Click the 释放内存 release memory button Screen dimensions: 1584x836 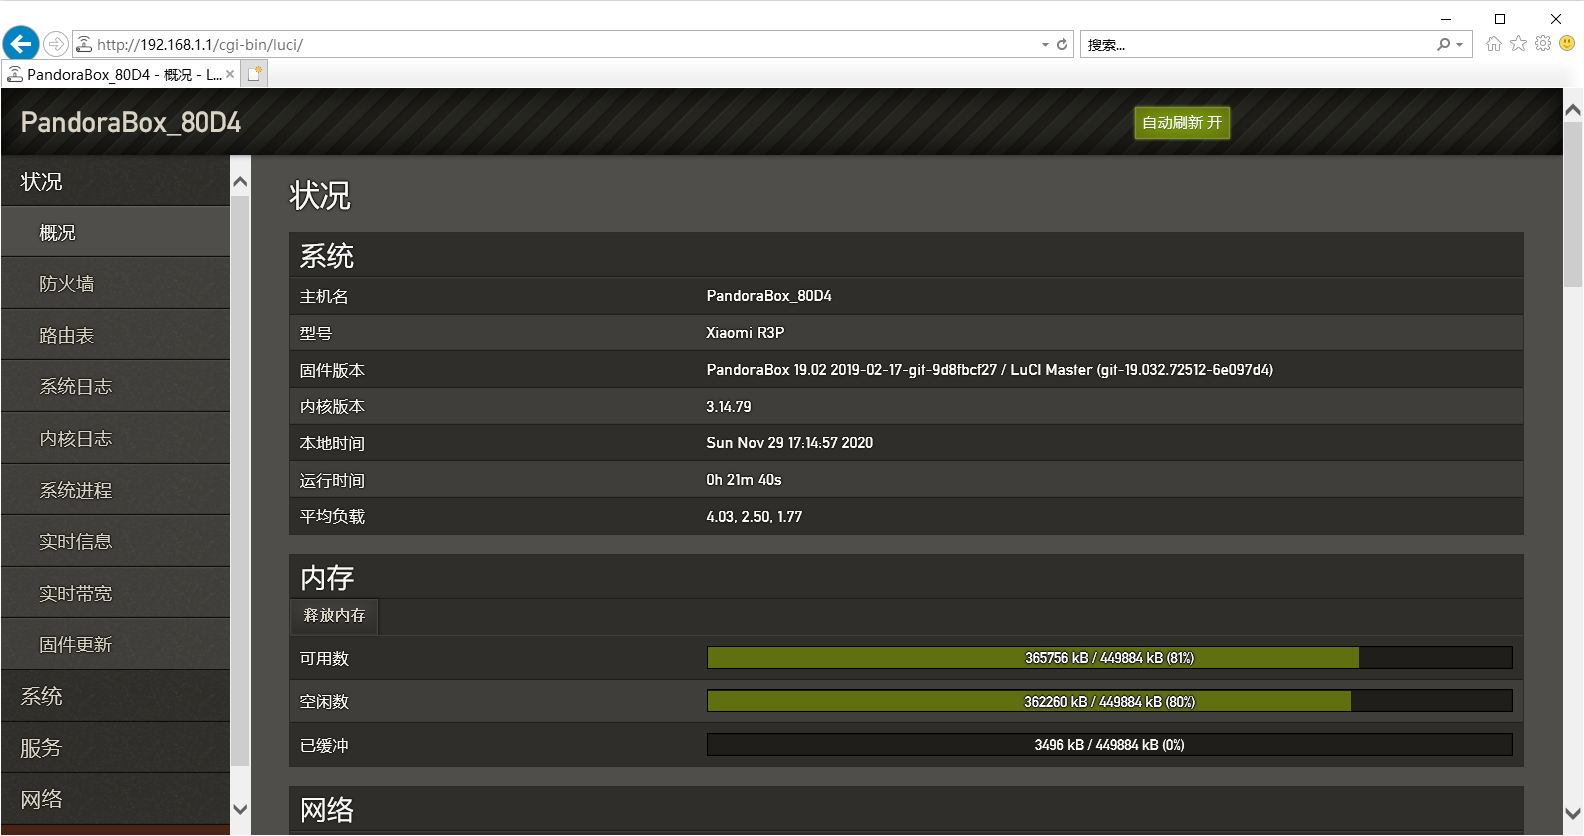[334, 616]
